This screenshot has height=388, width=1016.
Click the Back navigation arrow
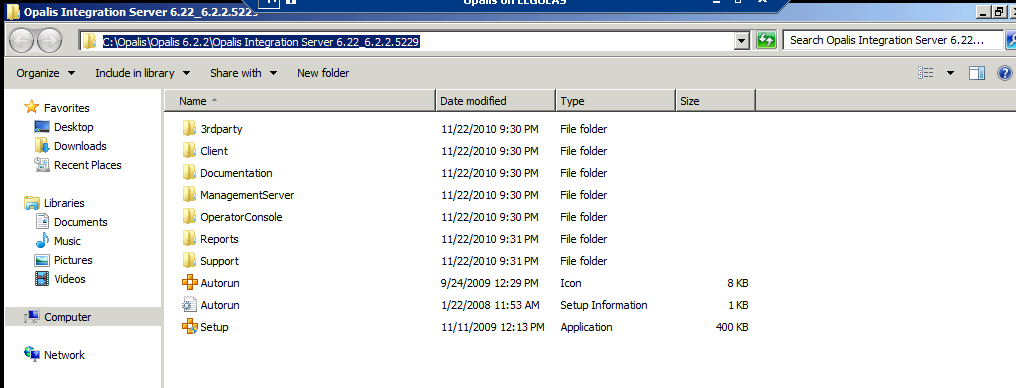click(x=22, y=41)
